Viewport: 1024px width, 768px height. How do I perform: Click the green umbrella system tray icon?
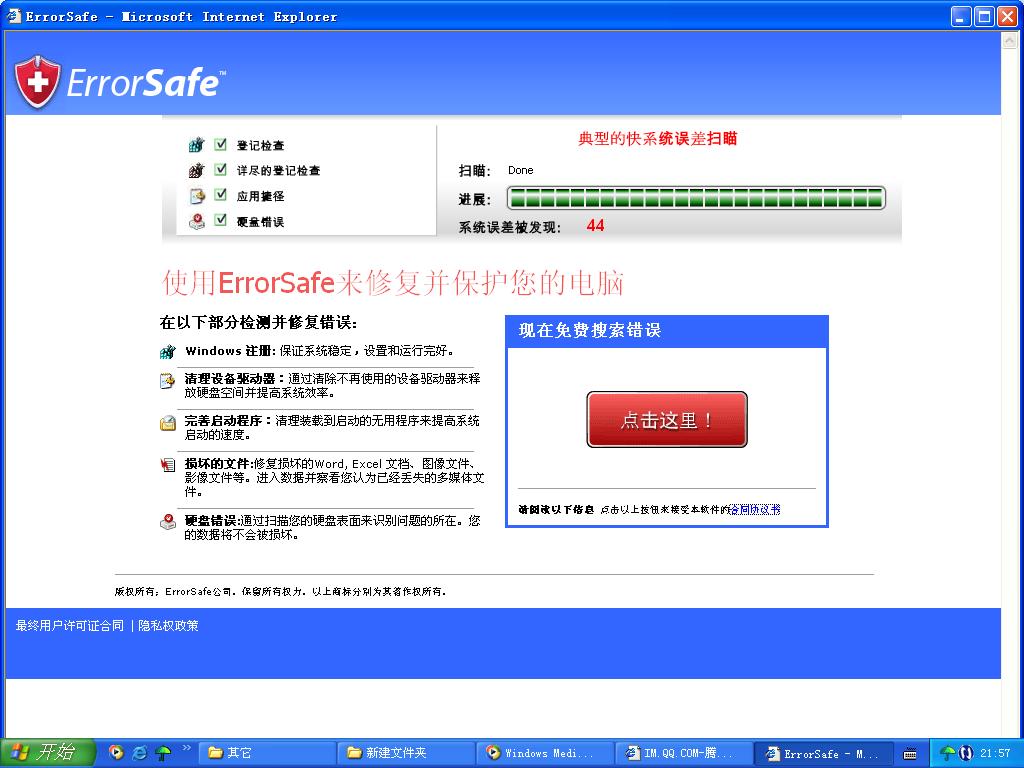948,753
